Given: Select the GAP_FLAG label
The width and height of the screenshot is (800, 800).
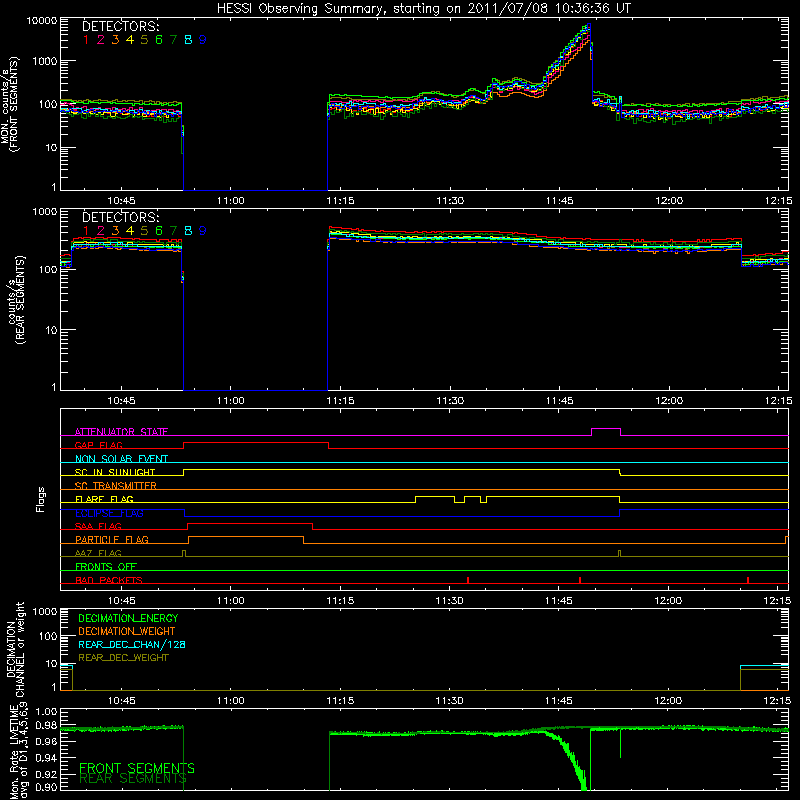Looking at the screenshot, I should [98, 445].
